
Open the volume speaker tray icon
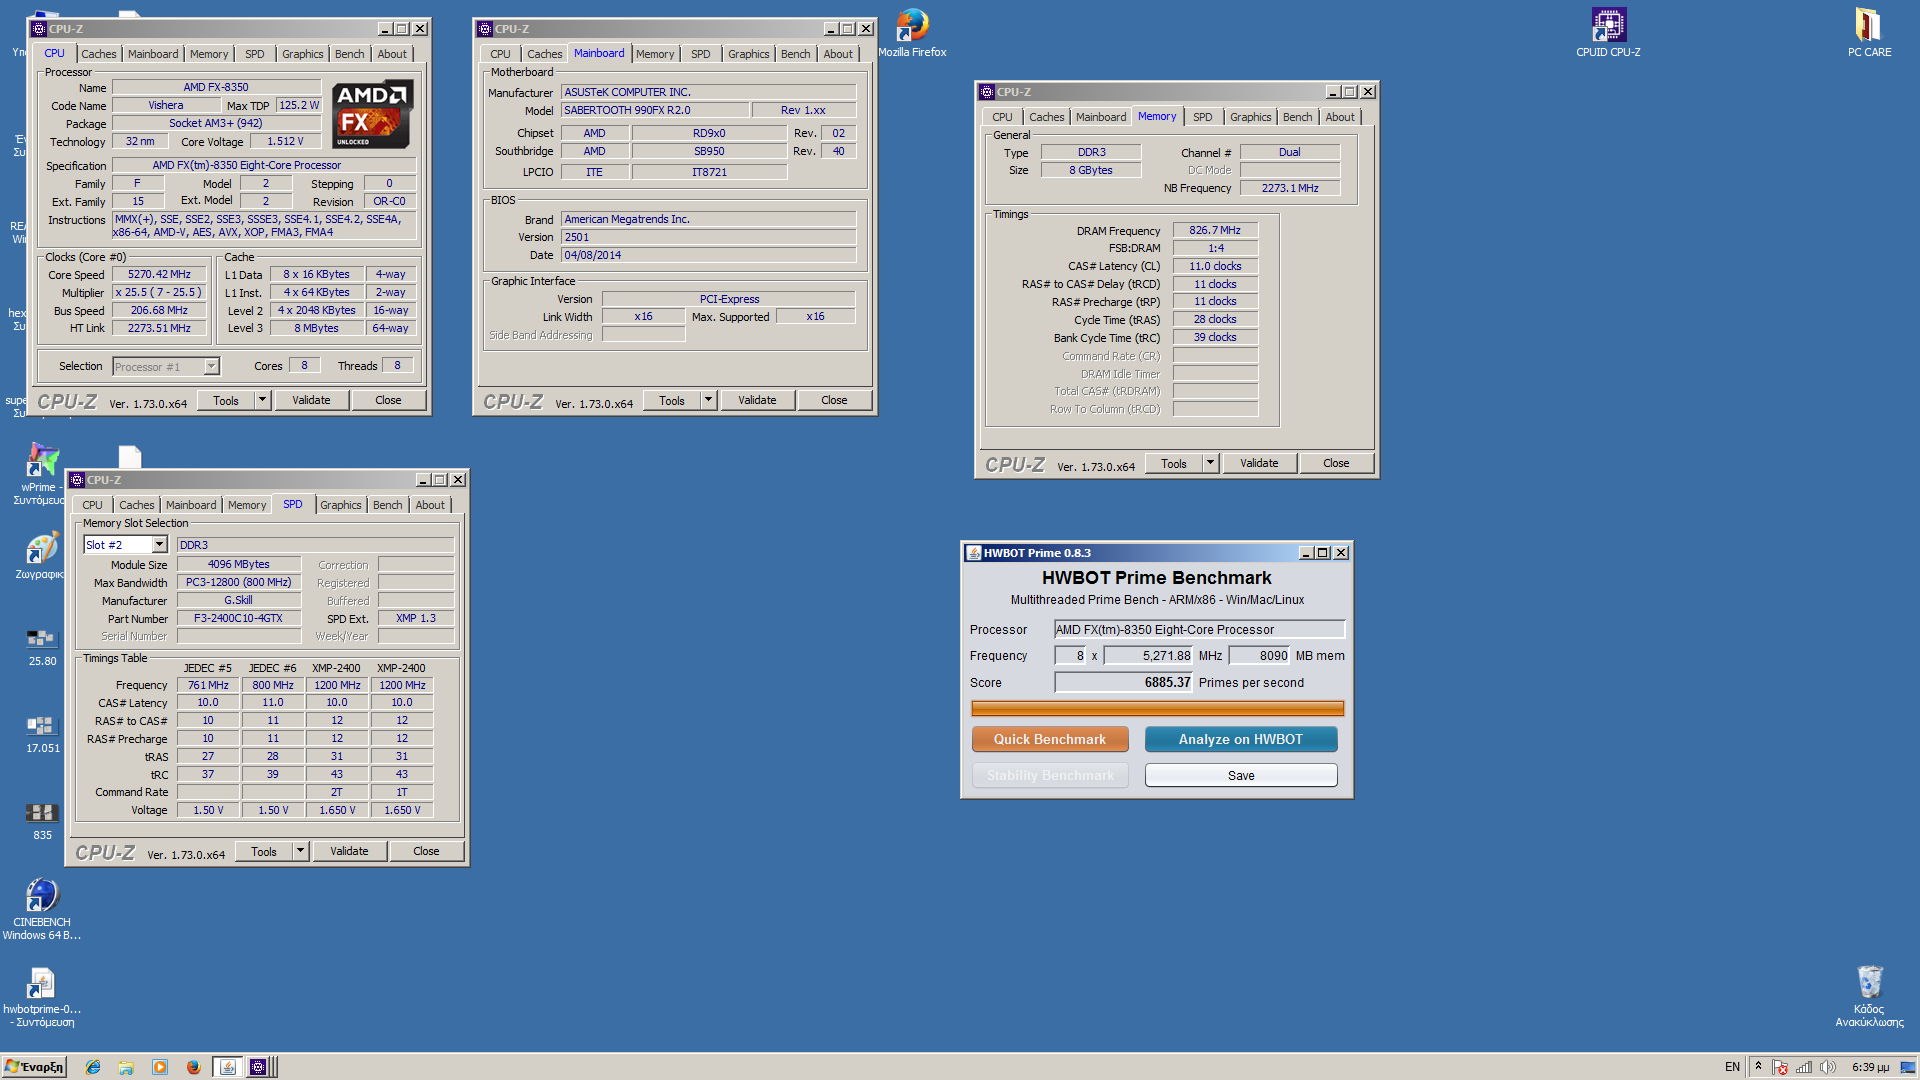pos(1828,1067)
